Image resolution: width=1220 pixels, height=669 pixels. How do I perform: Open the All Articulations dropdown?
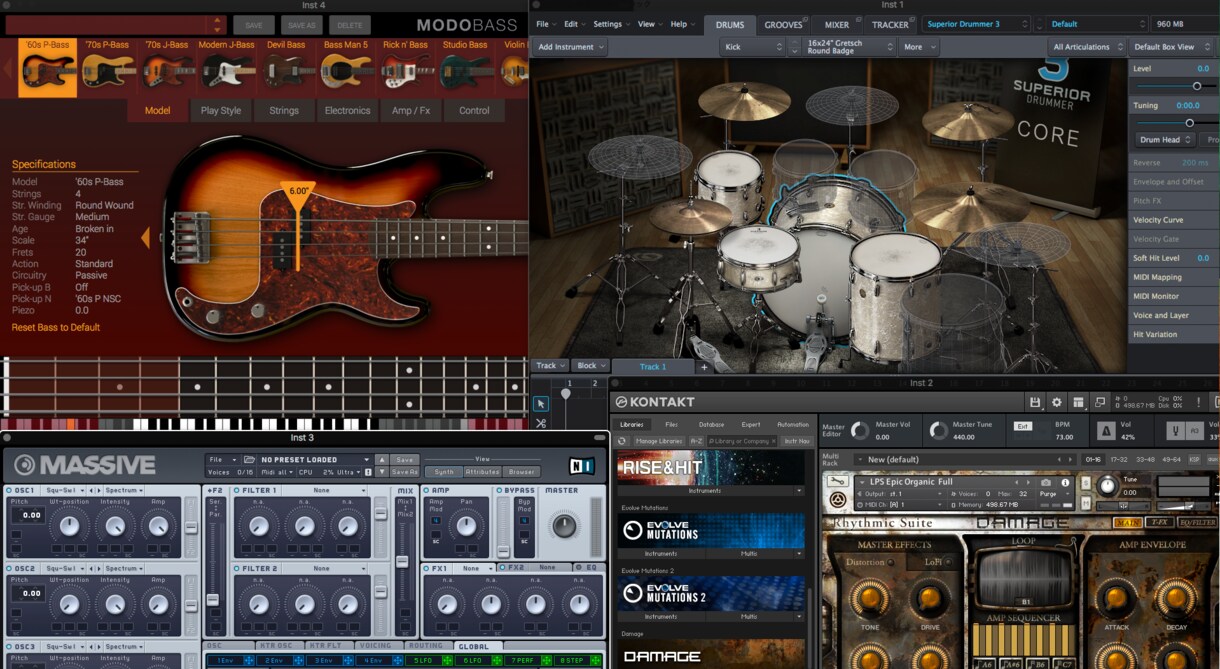tap(1086, 47)
